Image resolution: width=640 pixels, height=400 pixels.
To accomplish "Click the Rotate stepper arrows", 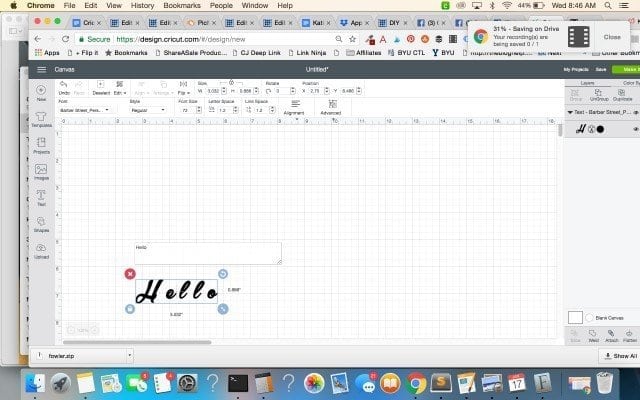I will 293,91.
